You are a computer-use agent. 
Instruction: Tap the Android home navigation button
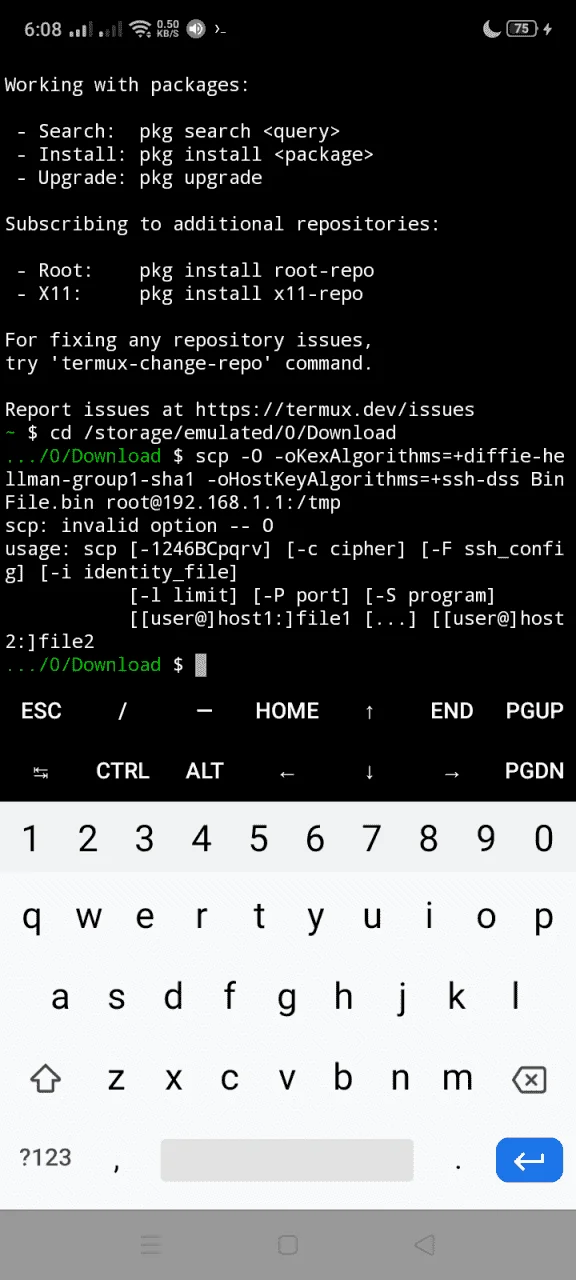(x=288, y=1245)
